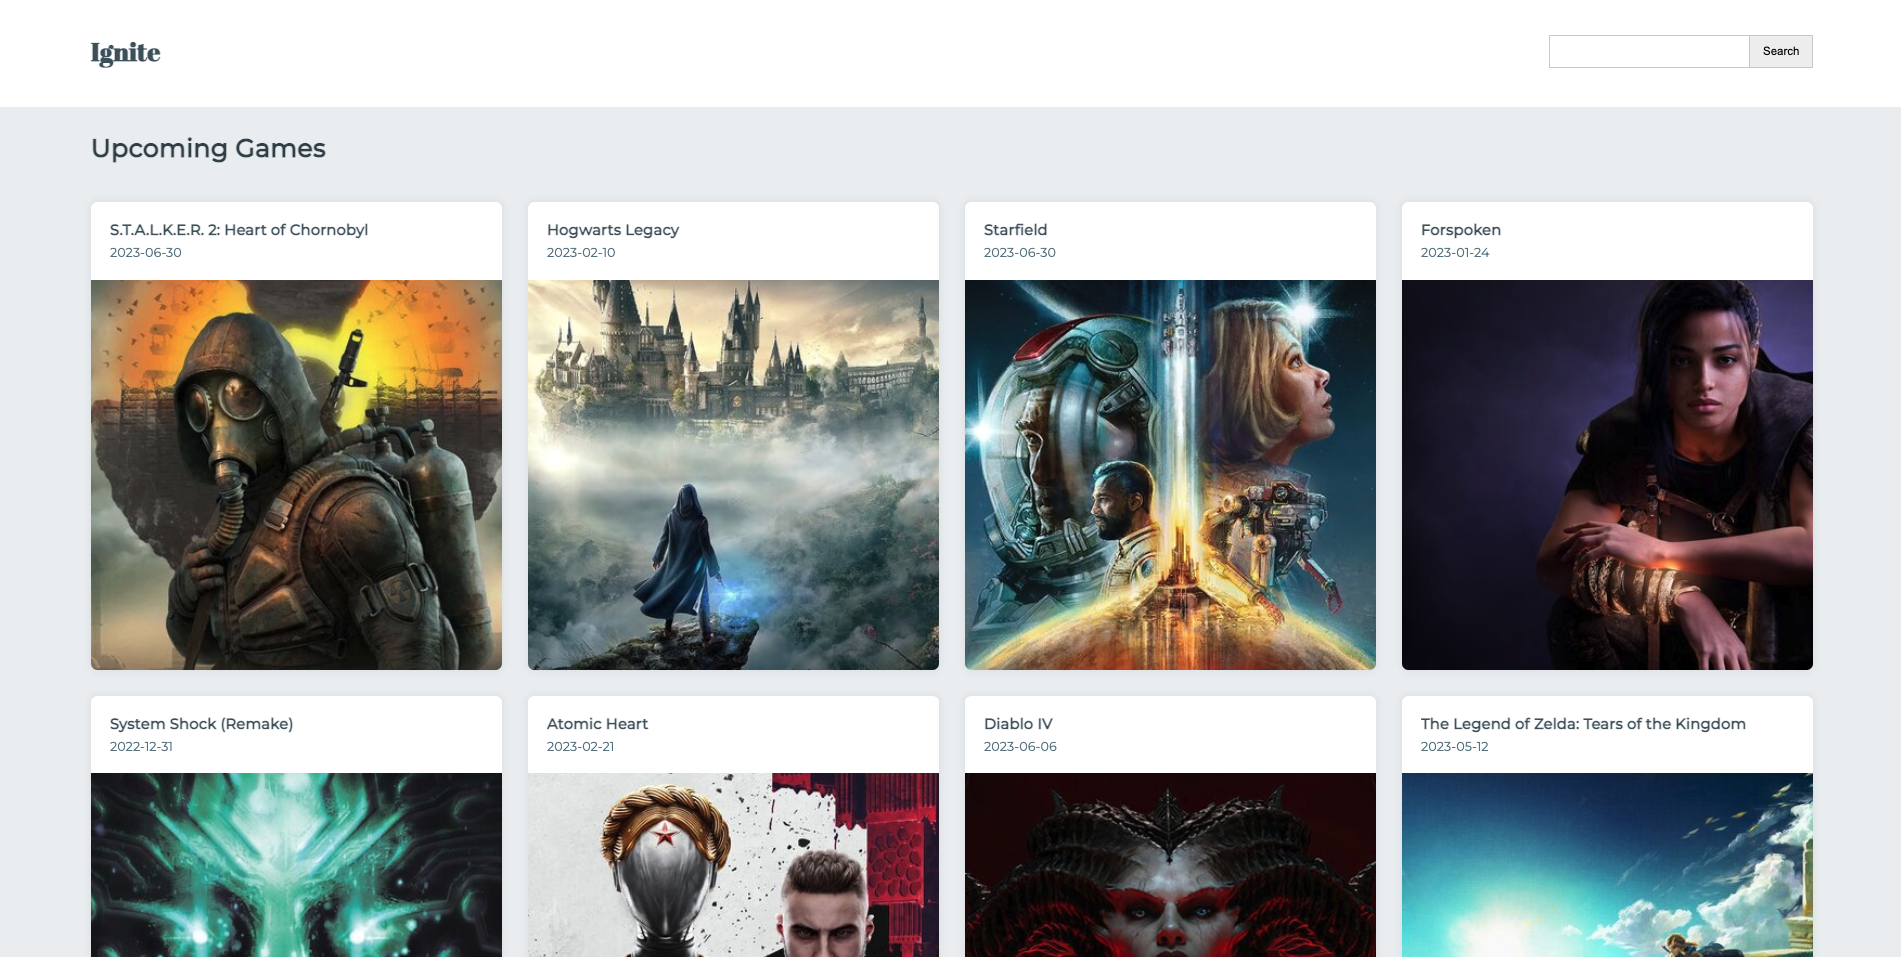Viewport: 1901px width, 957px height.
Task: Select the System Shock (Remake) title
Action: click(x=201, y=724)
